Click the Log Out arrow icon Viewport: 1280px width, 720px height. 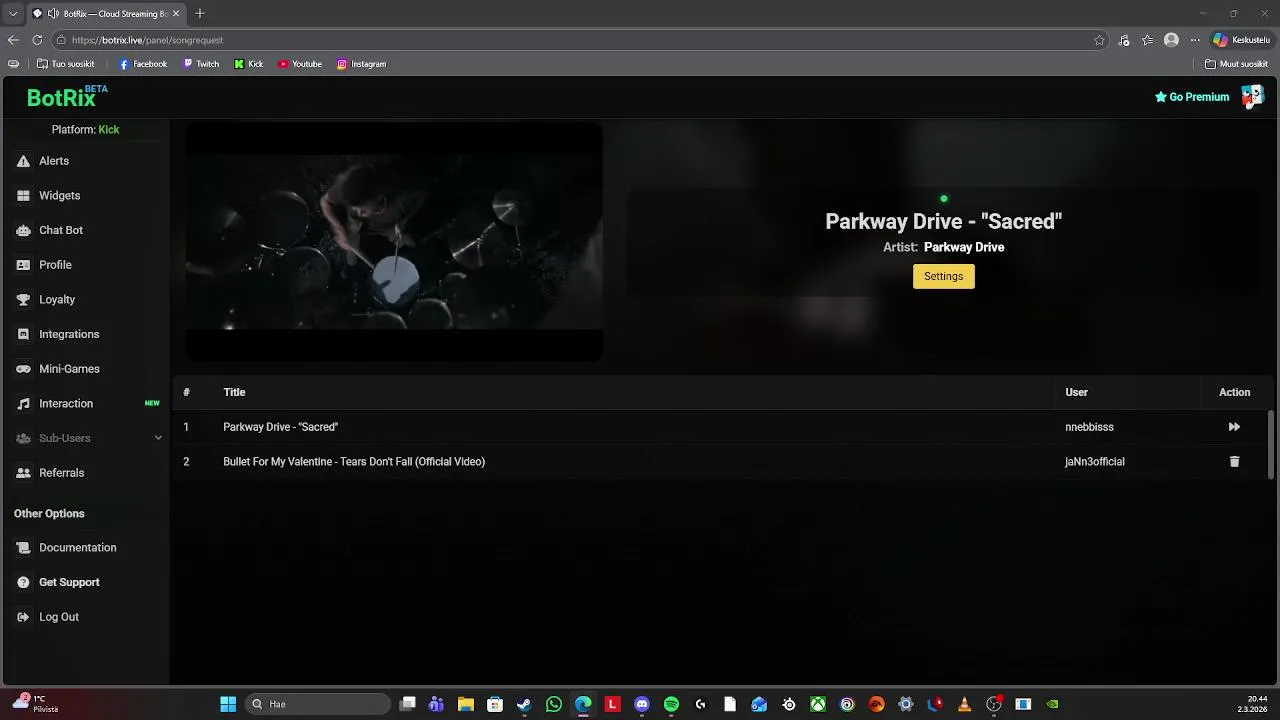coord(23,617)
